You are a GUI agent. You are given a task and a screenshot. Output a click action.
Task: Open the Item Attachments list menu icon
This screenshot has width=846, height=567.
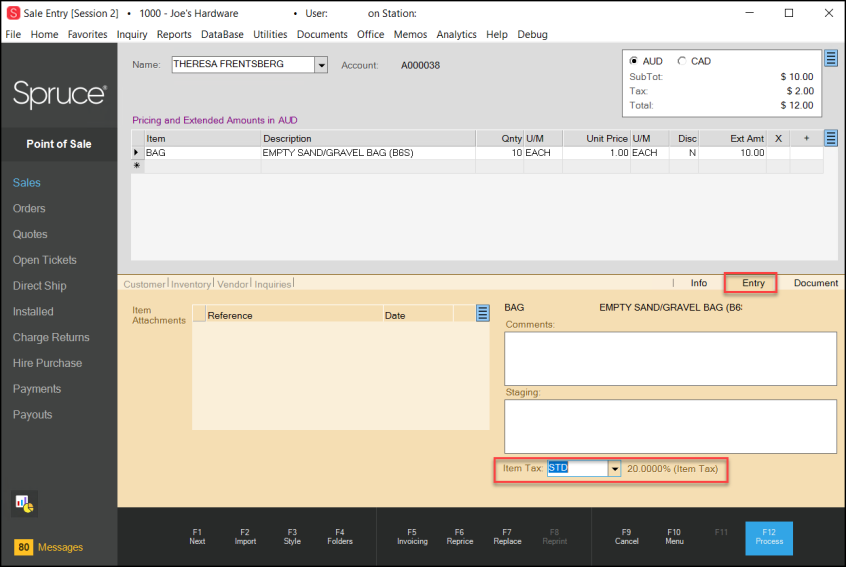[x=483, y=313]
